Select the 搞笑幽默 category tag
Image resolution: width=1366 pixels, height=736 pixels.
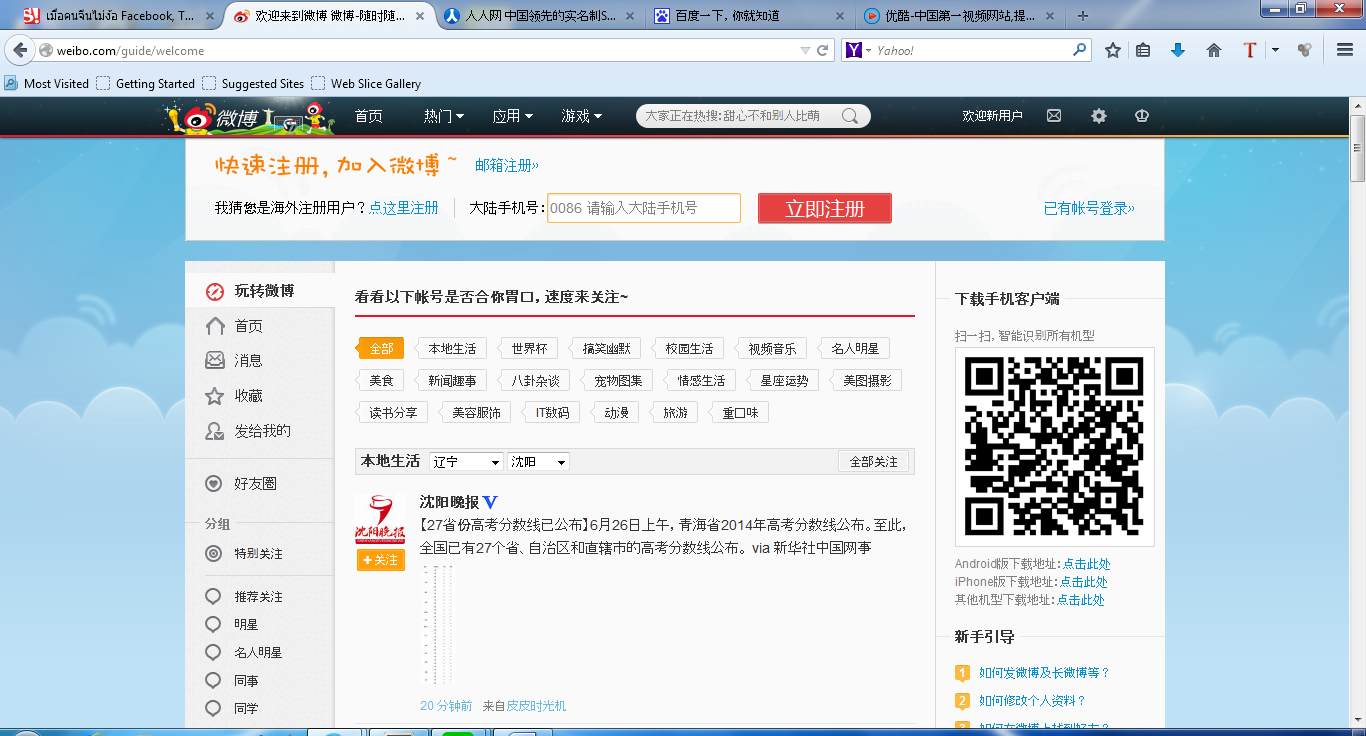click(x=606, y=348)
